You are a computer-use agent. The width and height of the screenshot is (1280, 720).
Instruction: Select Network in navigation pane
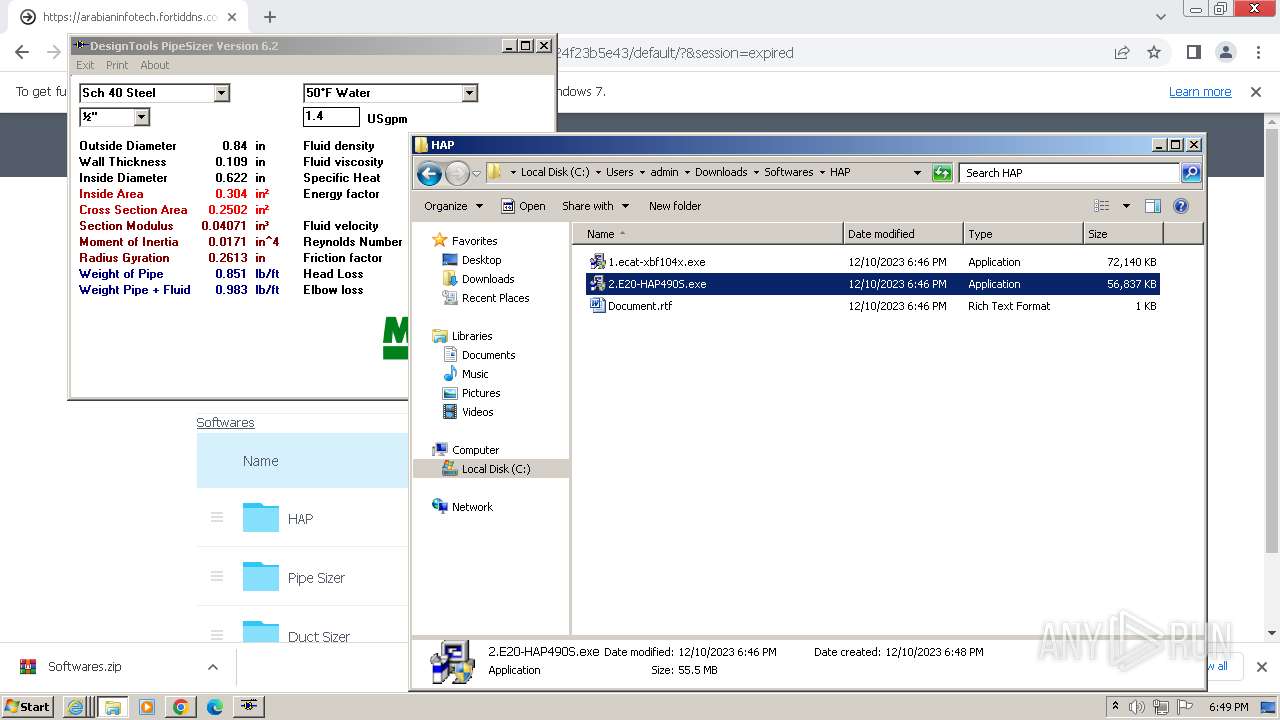[x=471, y=507]
